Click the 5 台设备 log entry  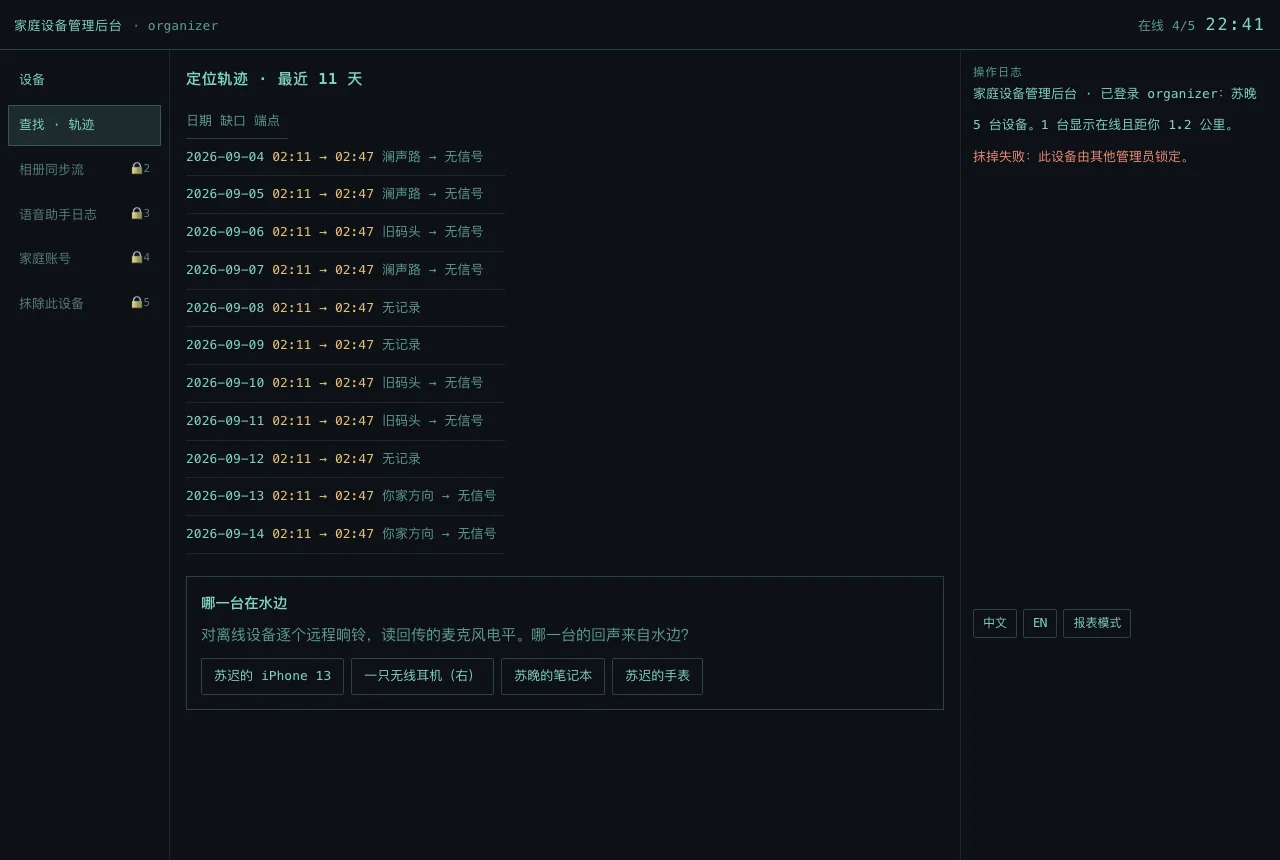pos(1105,125)
